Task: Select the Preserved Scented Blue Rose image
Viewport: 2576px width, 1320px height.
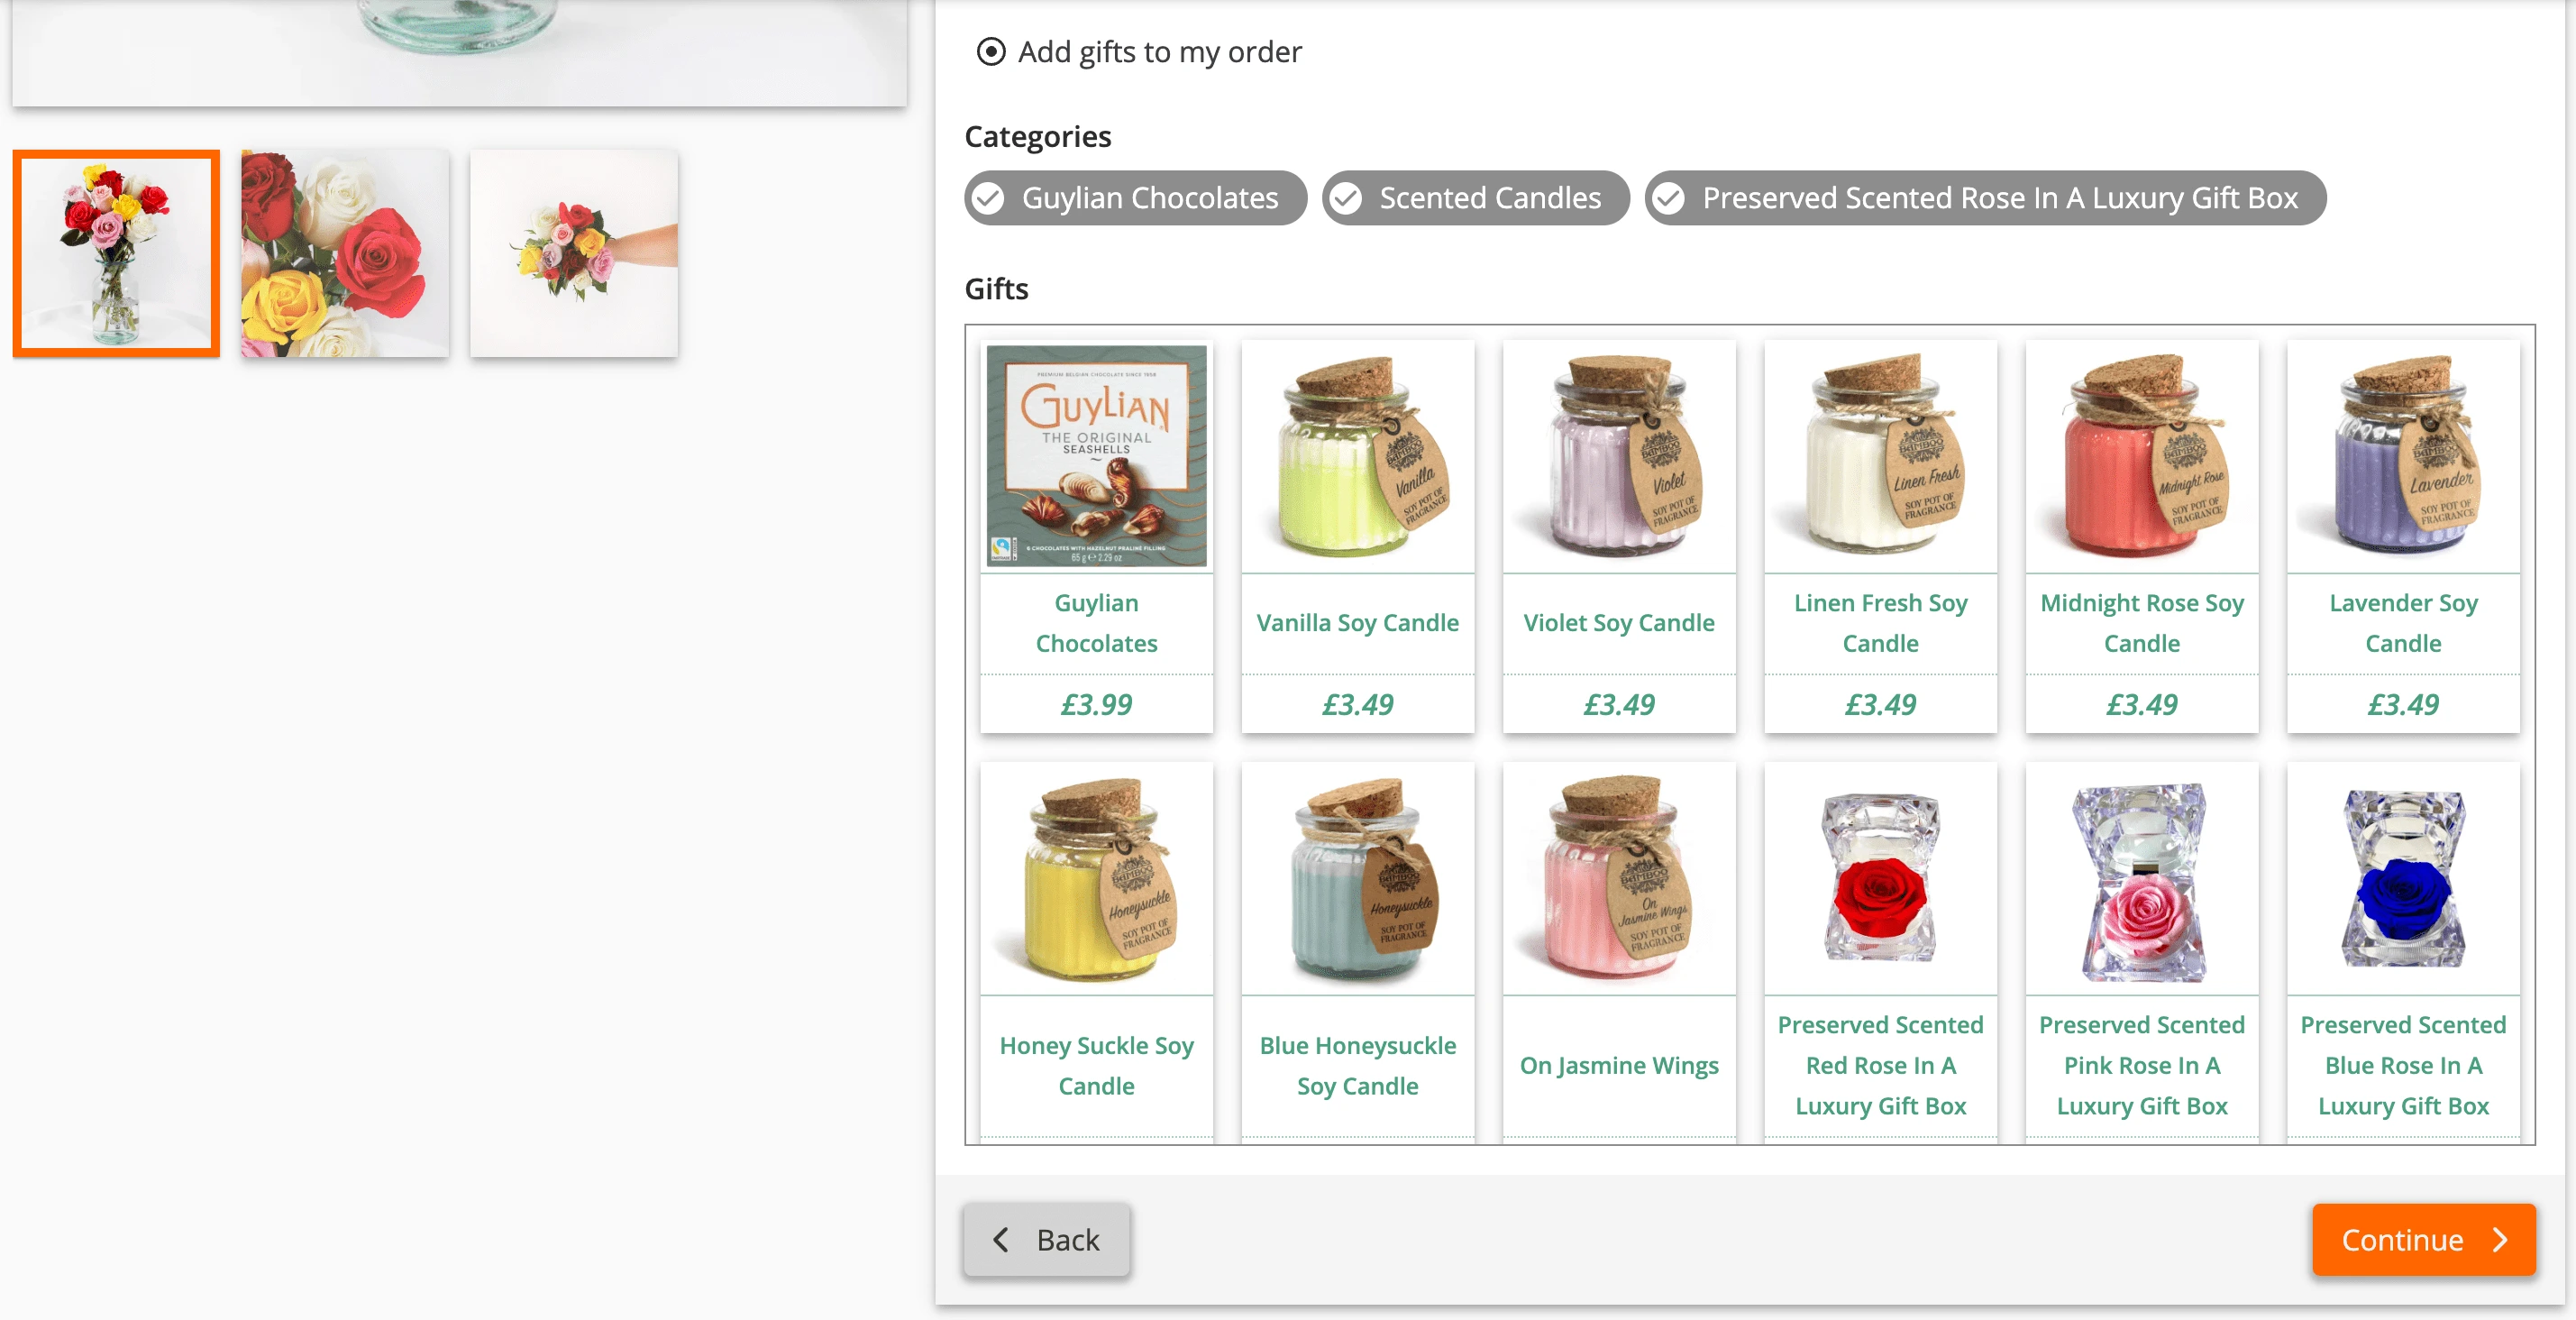Action: (x=2402, y=878)
